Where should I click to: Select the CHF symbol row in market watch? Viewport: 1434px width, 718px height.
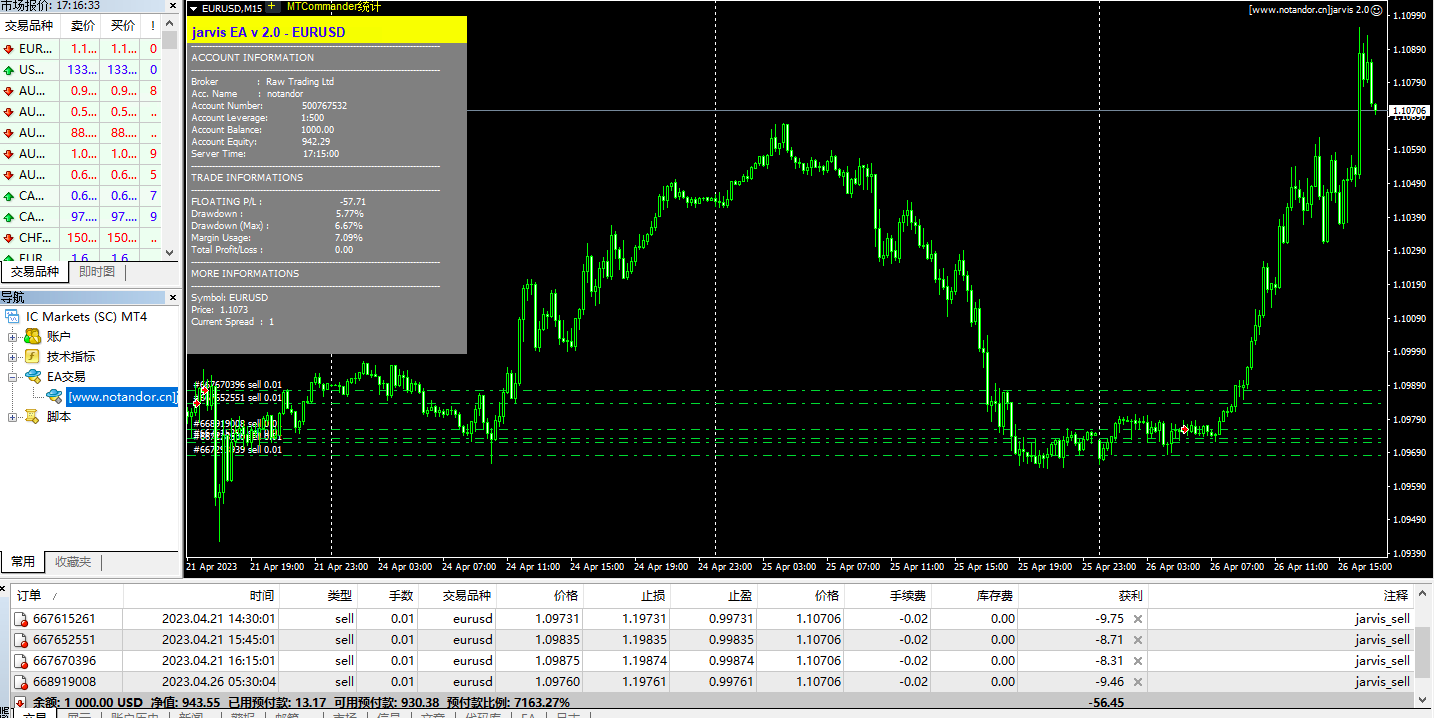(32, 238)
